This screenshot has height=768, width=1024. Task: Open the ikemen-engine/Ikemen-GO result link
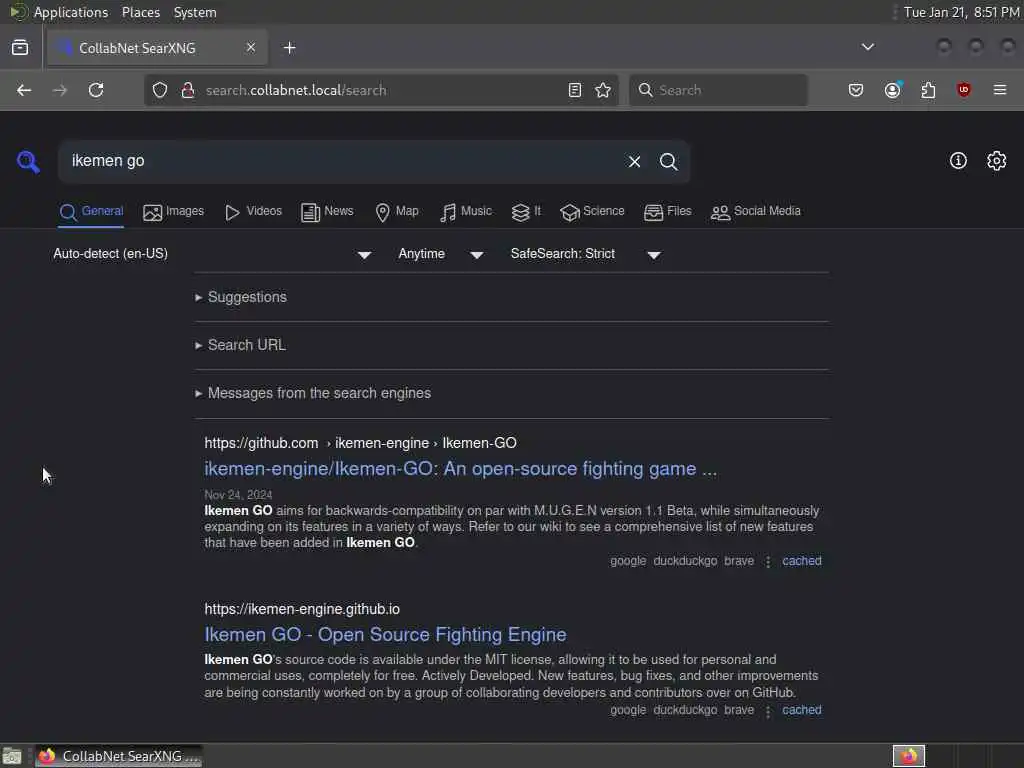click(460, 469)
